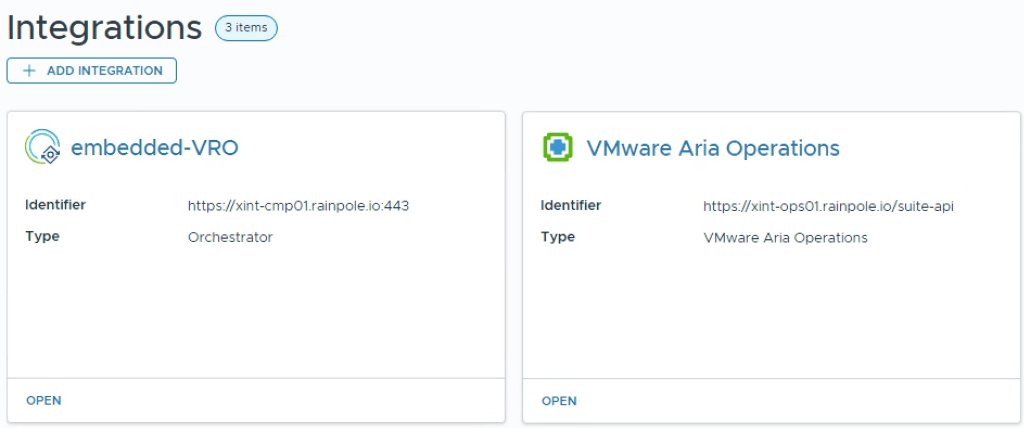Open the VMware Aria Operations card title

[712, 148]
